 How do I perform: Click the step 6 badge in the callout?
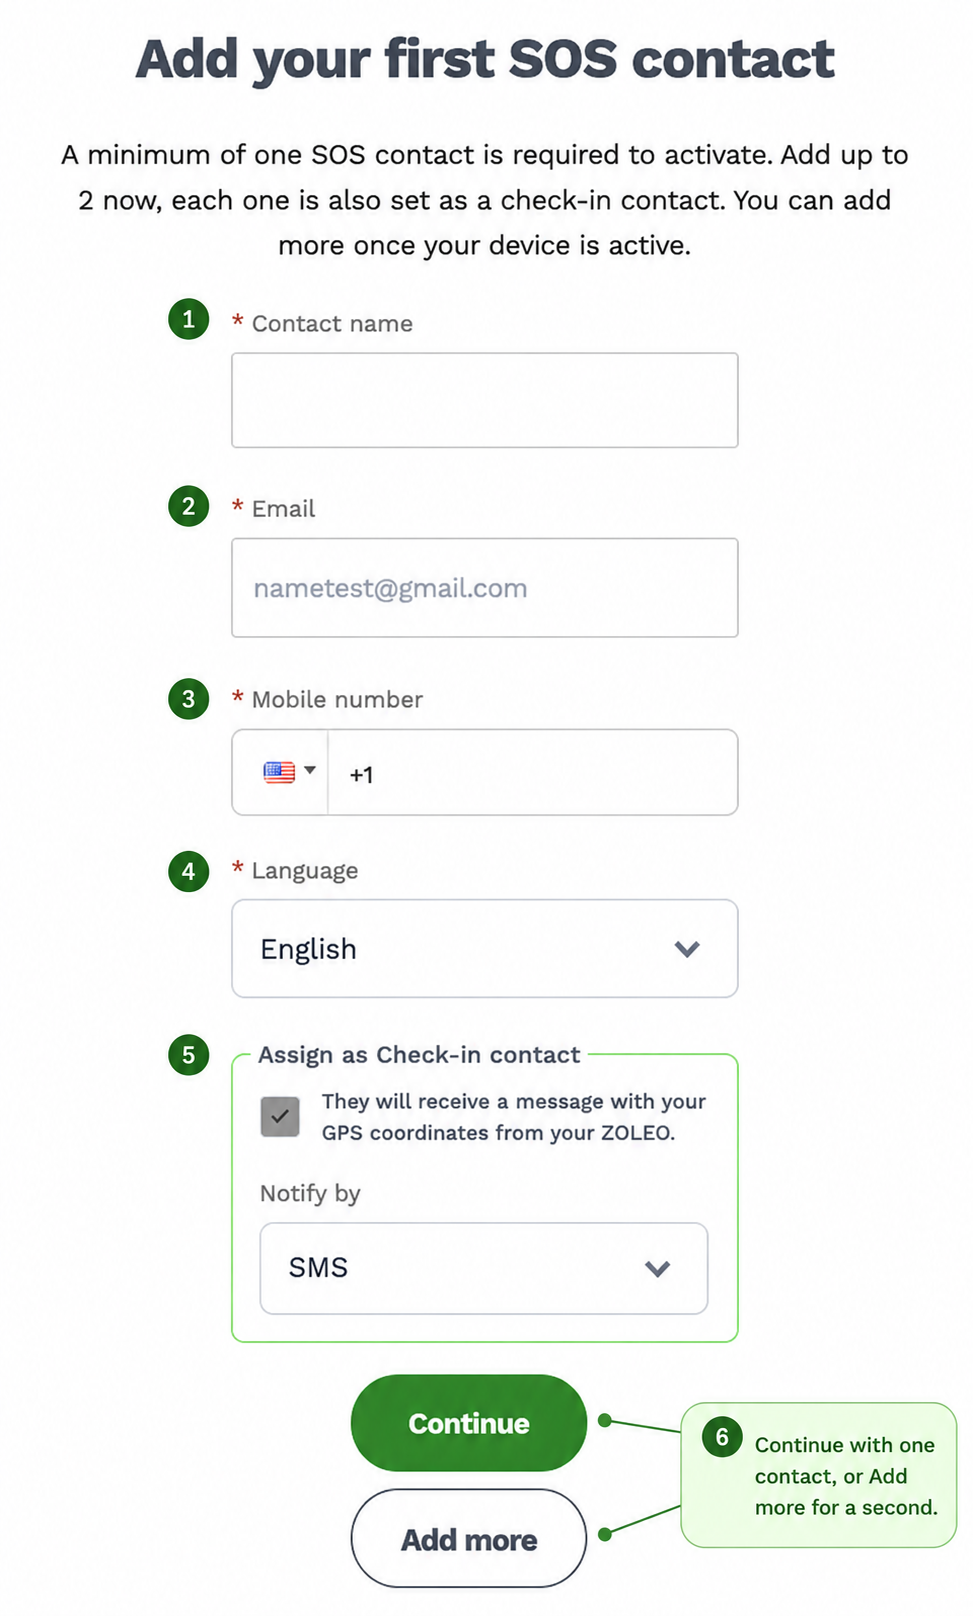[x=722, y=1437]
